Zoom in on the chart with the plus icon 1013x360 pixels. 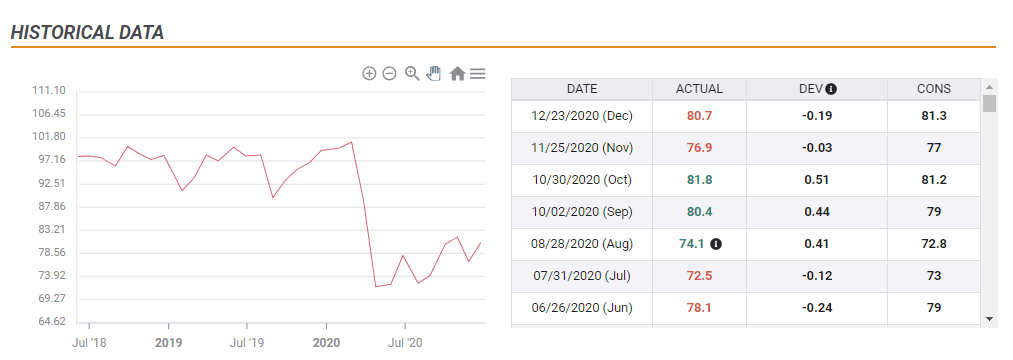[x=369, y=74]
